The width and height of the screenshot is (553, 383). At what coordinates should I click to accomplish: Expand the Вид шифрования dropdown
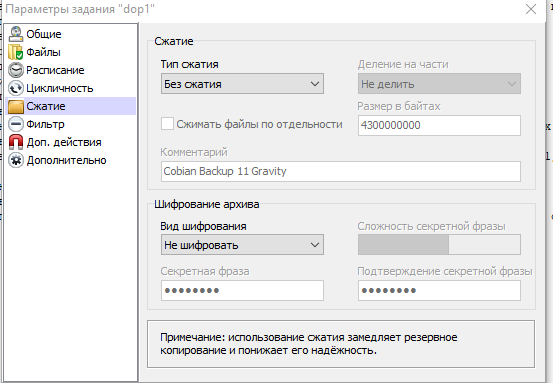[242, 245]
